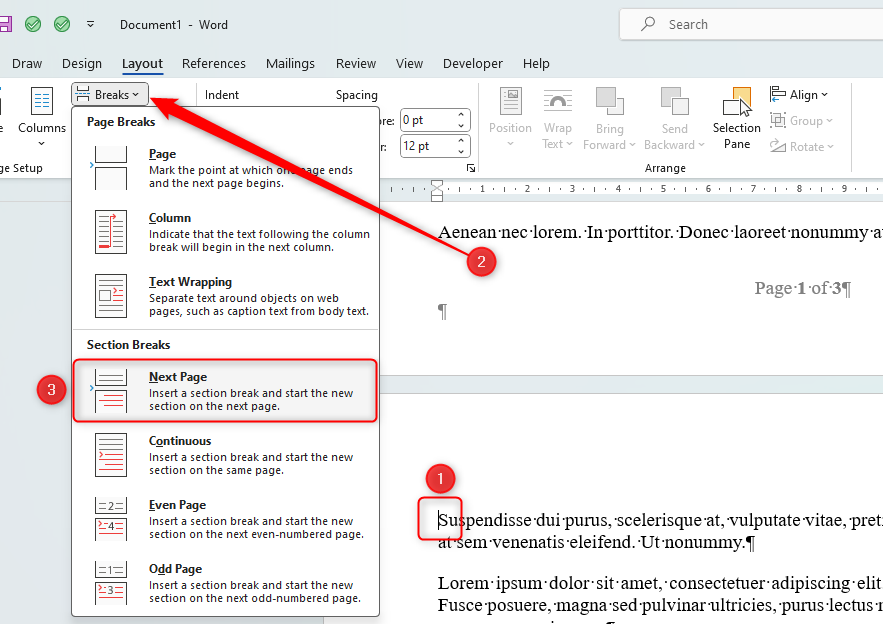The width and height of the screenshot is (883, 624).
Task: Click the Save icon in title bar
Action: [5, 24]
